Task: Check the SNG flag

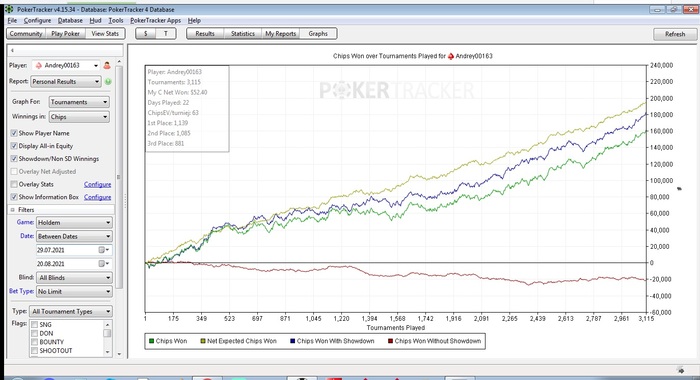Action: point(34,325)
